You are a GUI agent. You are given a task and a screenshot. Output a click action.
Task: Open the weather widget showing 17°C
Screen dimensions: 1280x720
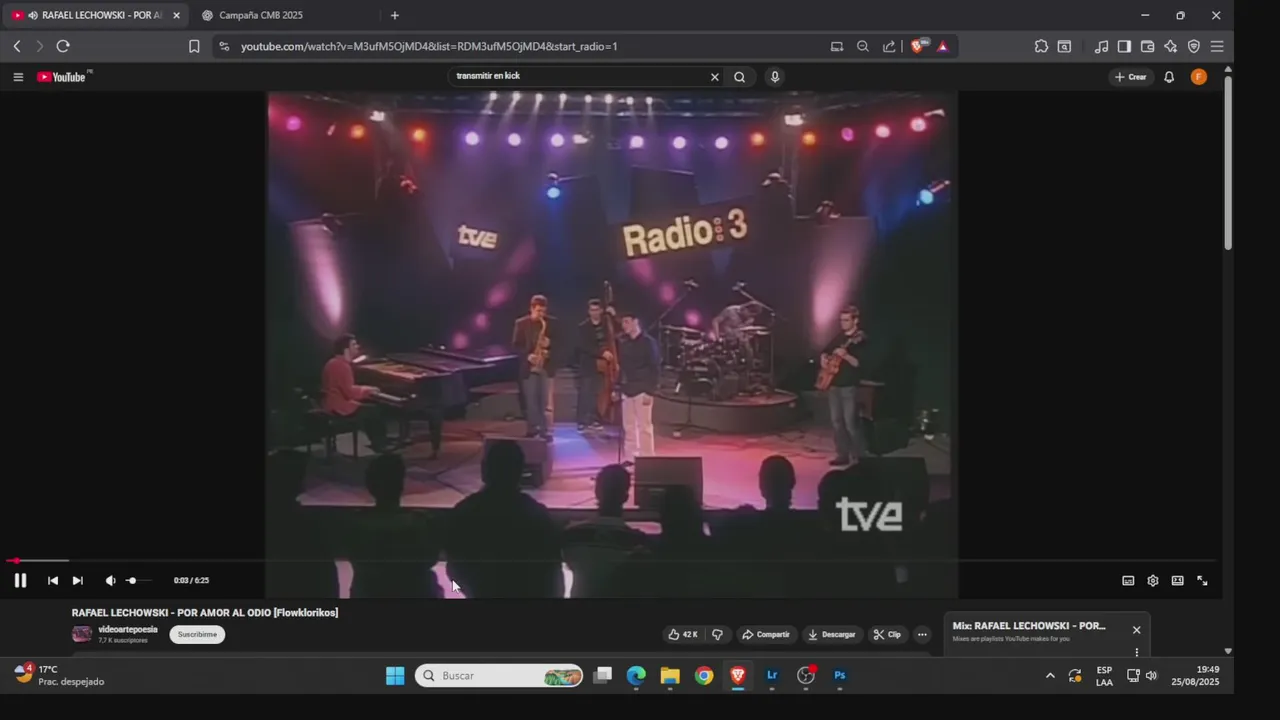pyautogui.click(x=60, y=676)
